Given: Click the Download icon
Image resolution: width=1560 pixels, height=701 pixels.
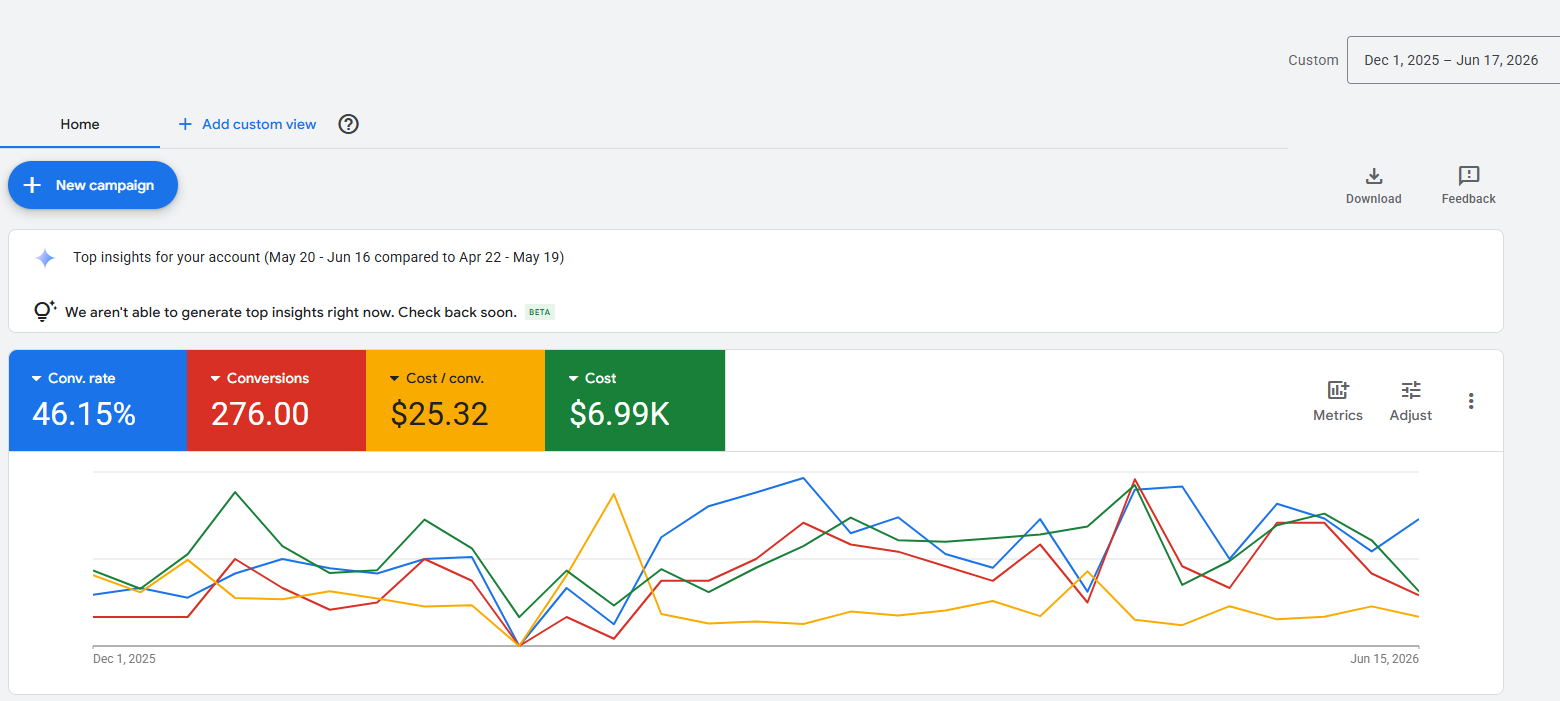Looking at the screenshot, I should point(1374,176).
